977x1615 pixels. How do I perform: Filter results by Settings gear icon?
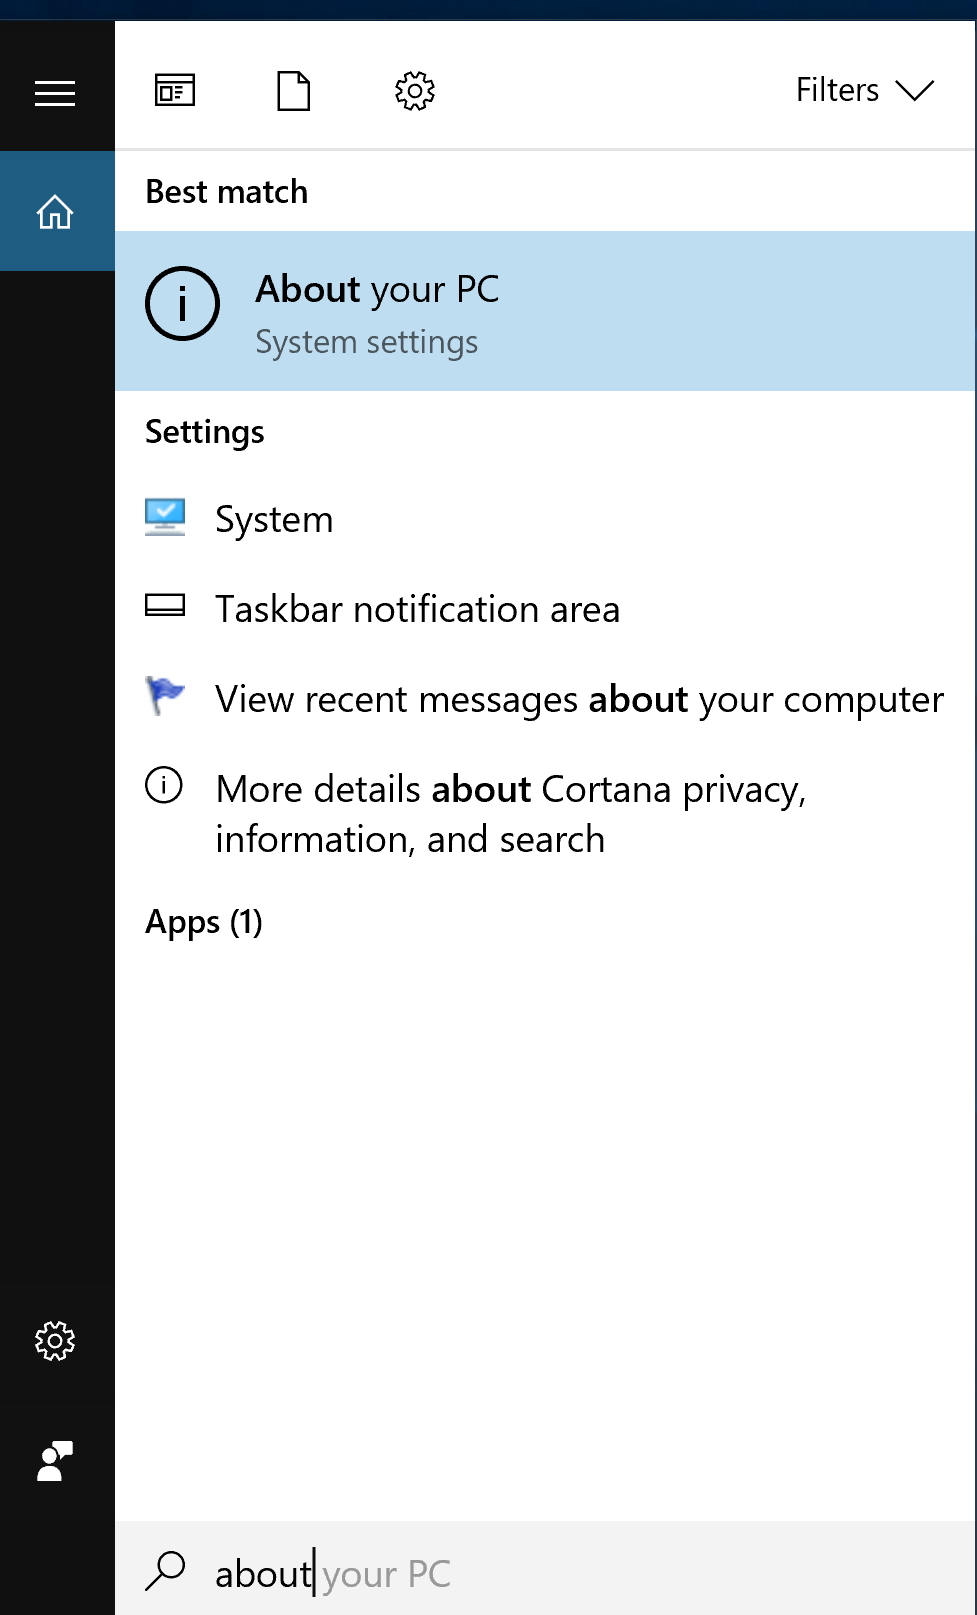tap(414, 91)
